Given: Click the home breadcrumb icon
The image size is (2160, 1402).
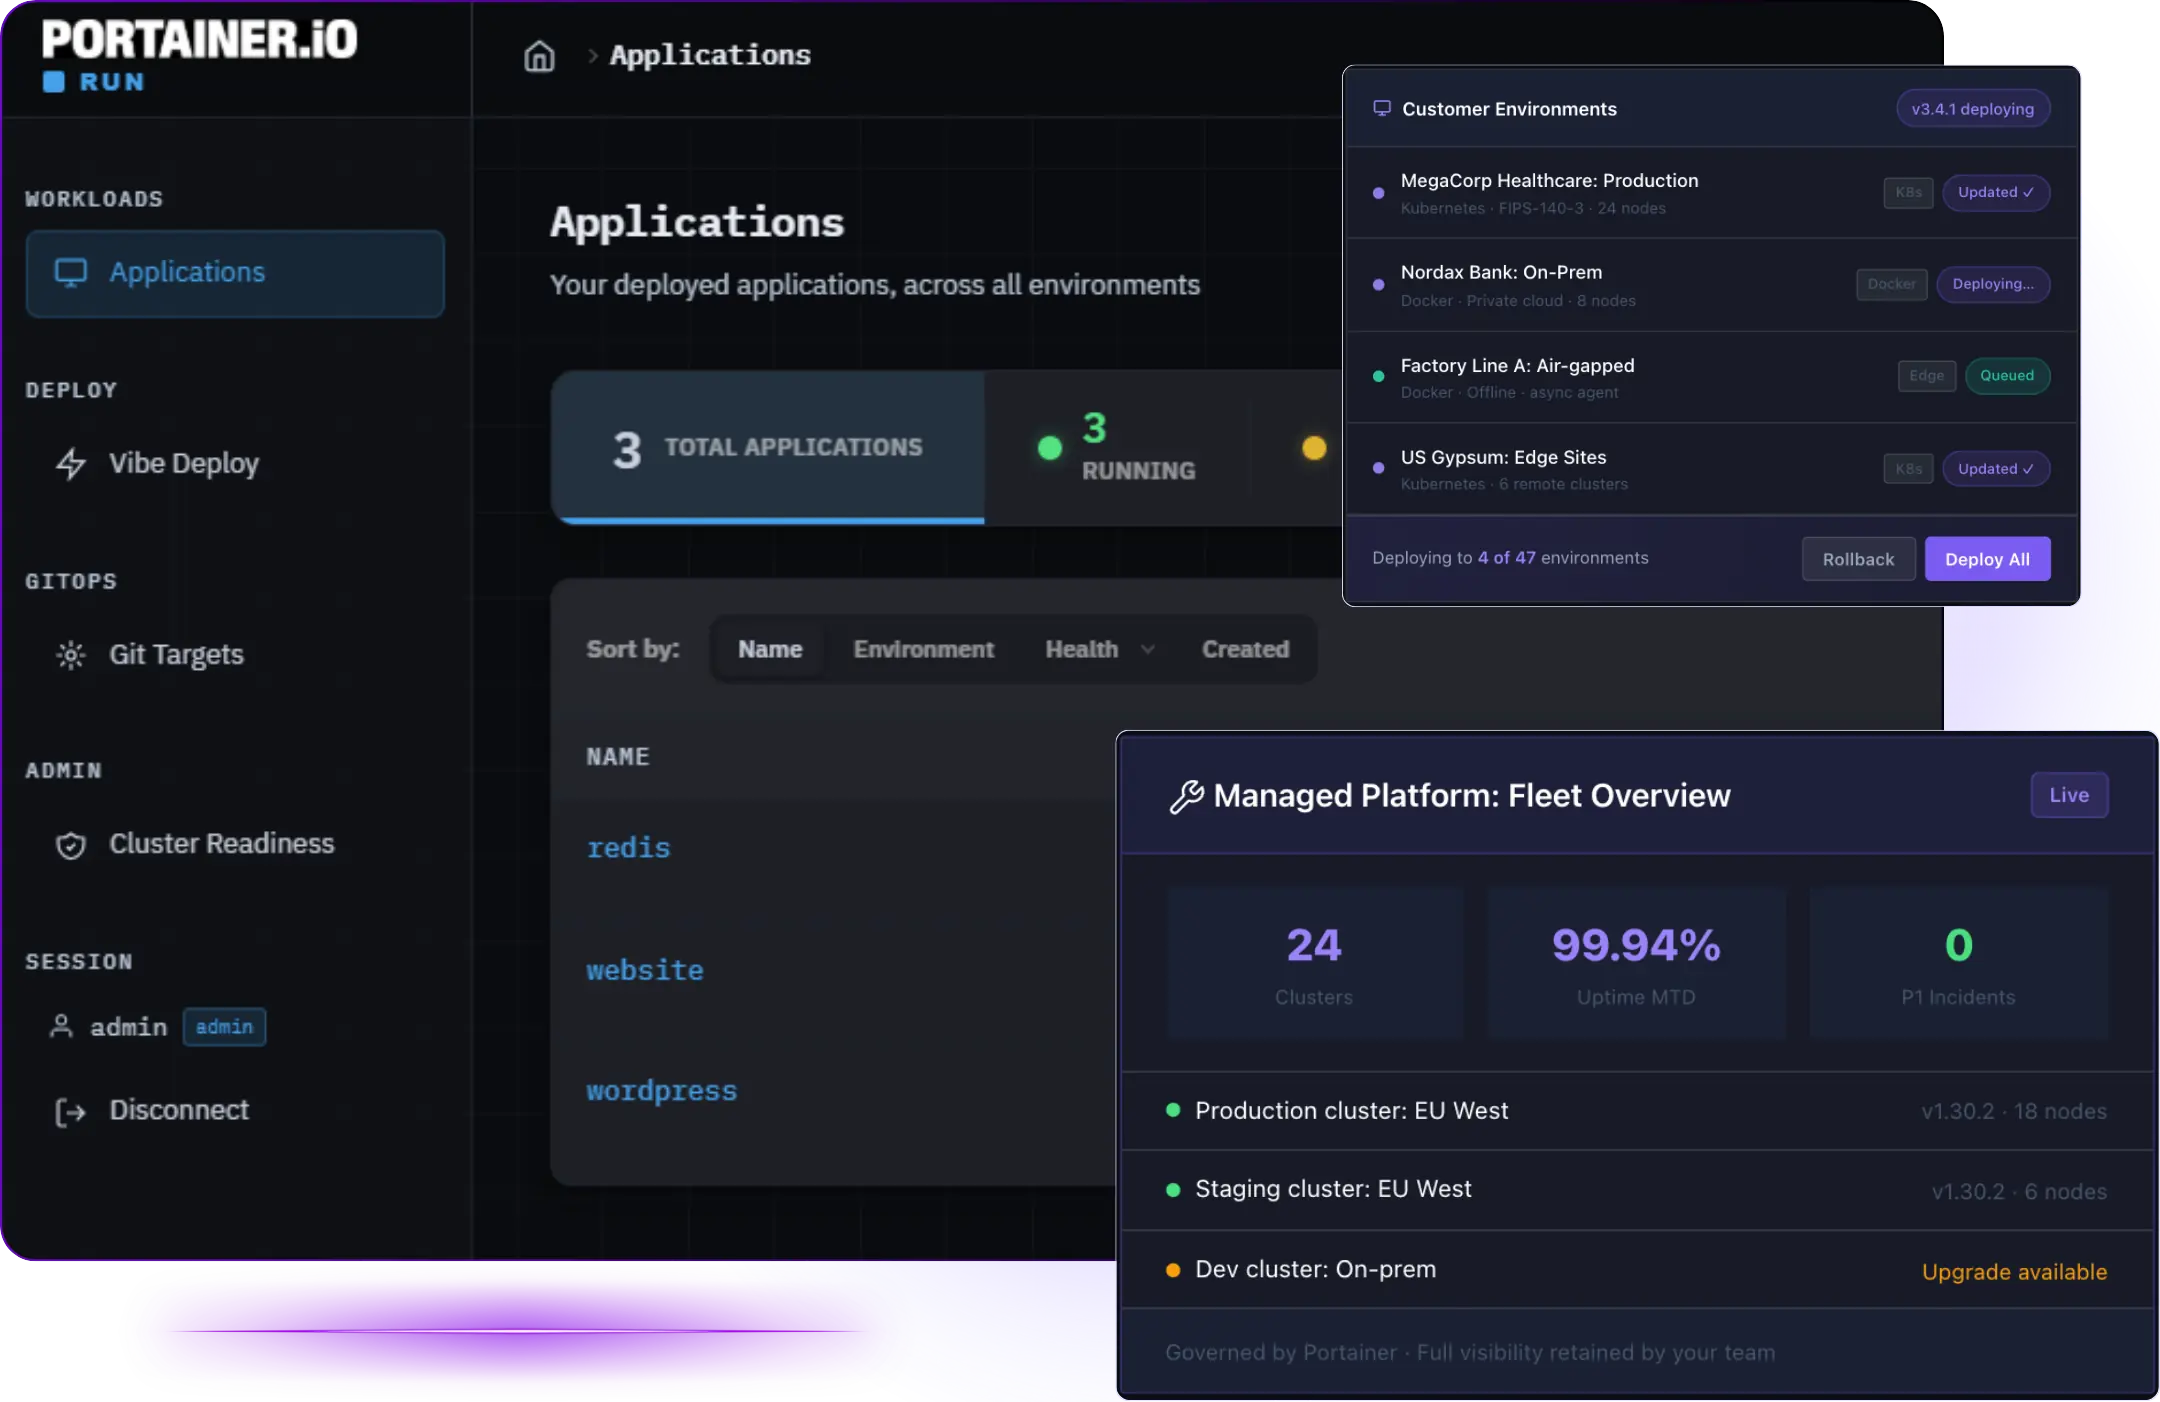Looking at the screenshot, I should [x=539, y=56].
